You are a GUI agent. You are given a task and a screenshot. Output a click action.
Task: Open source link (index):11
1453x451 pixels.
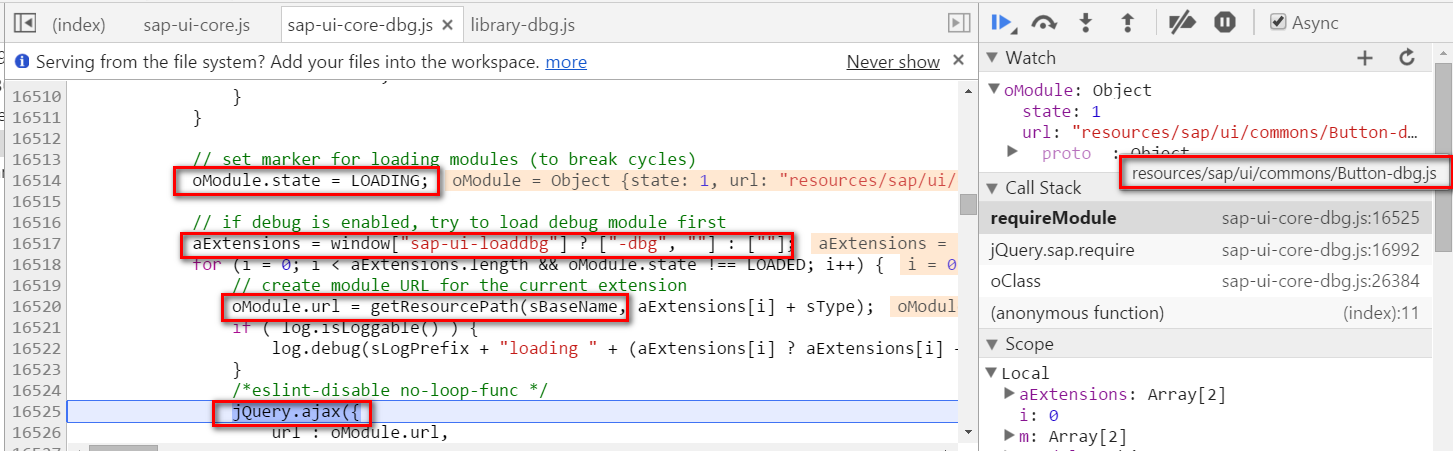click(1381, 314)
